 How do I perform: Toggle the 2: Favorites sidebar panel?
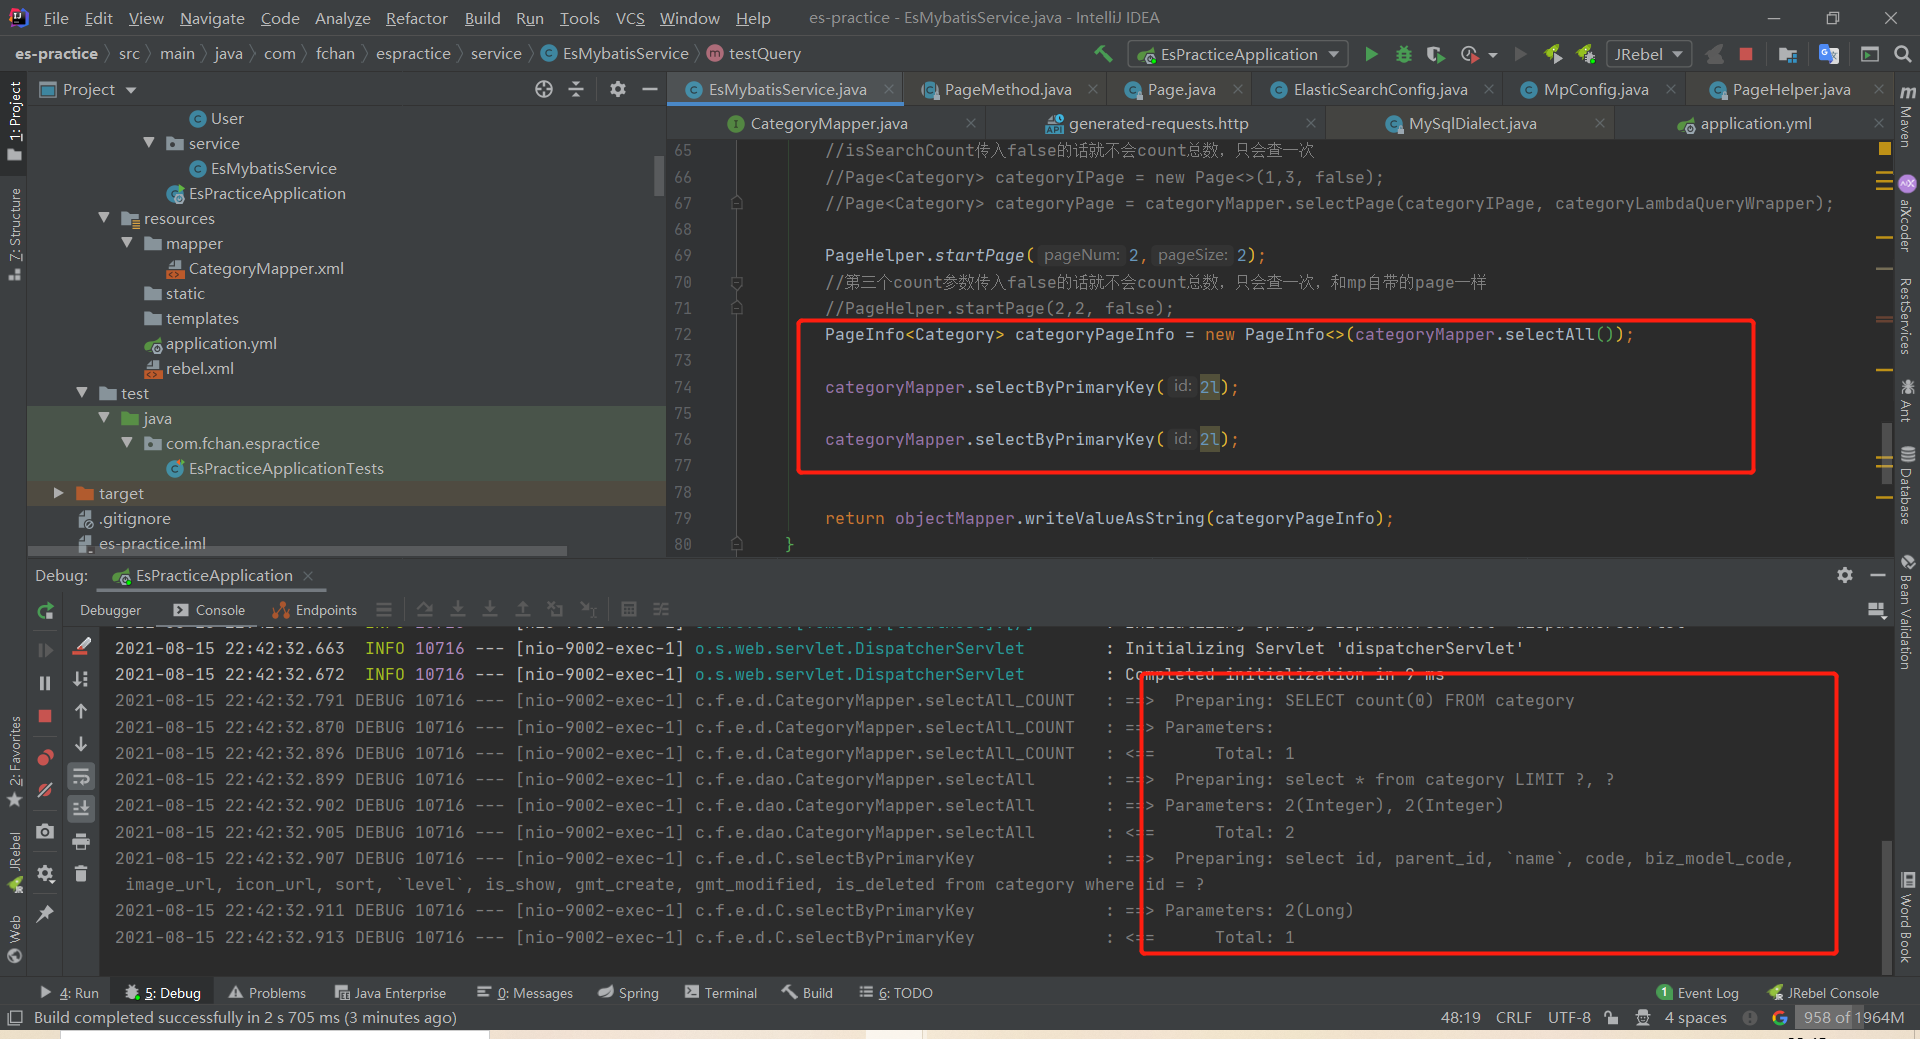(x=14, y=760)
